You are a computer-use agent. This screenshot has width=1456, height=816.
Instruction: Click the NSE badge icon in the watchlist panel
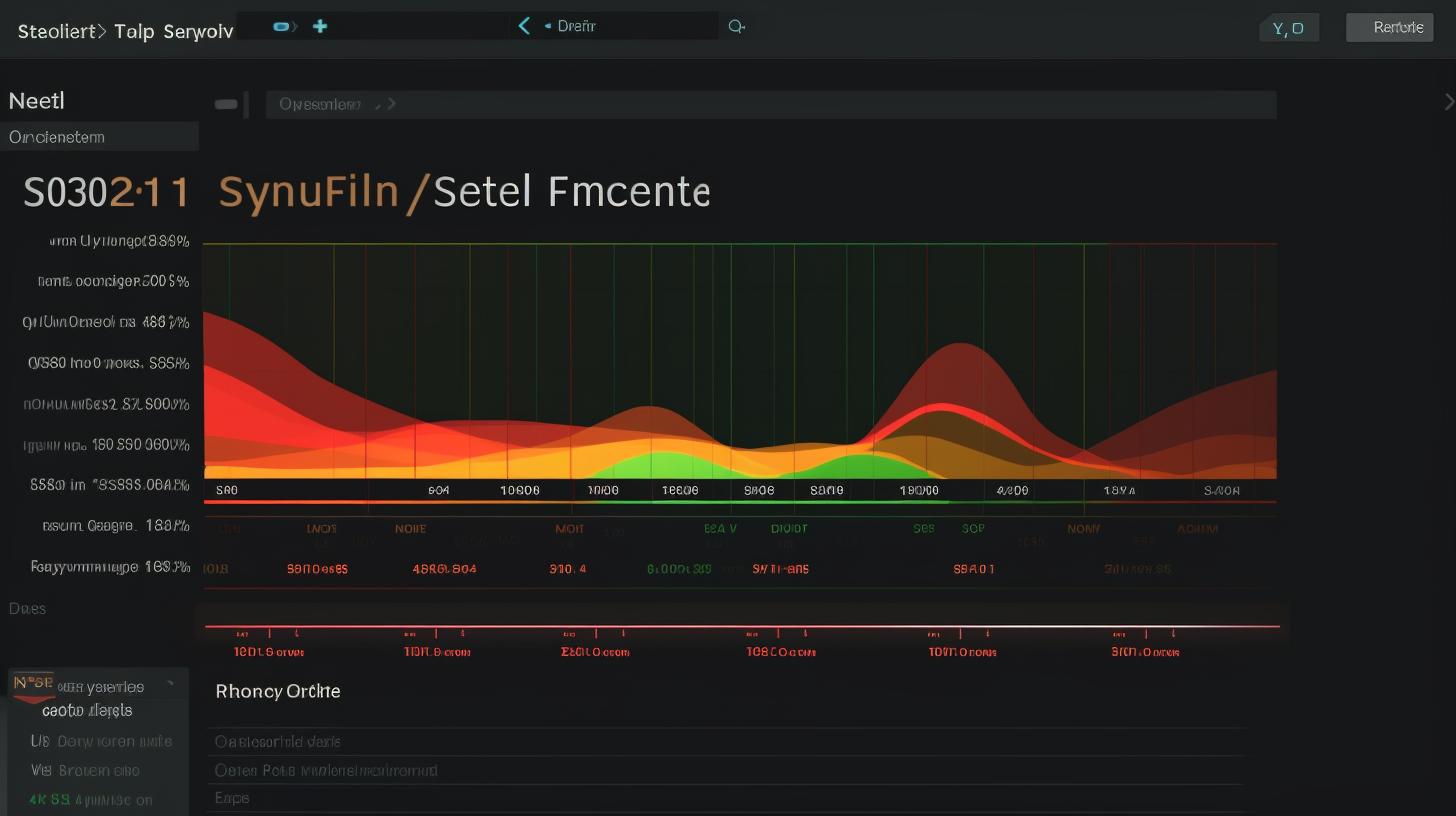point(33,685)
